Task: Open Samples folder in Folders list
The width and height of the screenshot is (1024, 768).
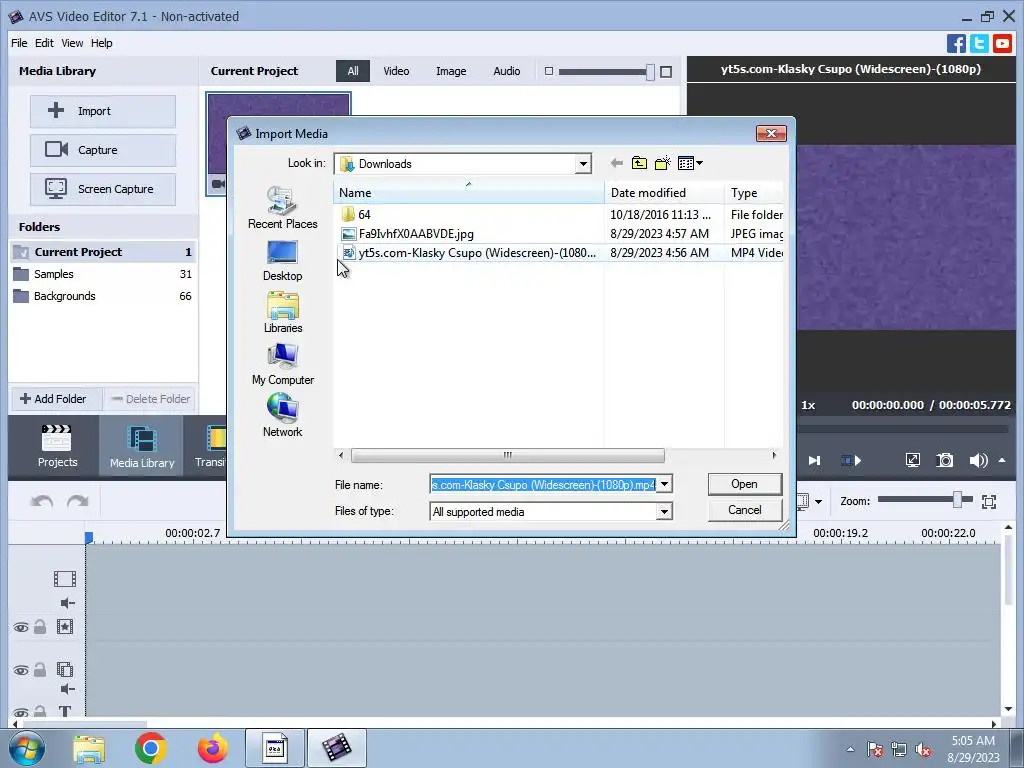Action: pyautogui.click(x=103, y=274)
